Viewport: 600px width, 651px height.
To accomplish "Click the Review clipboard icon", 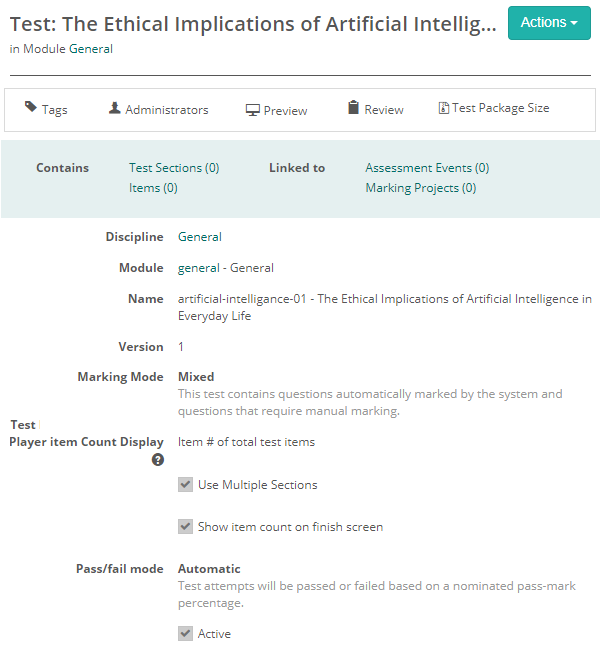I will coord(353,108).
